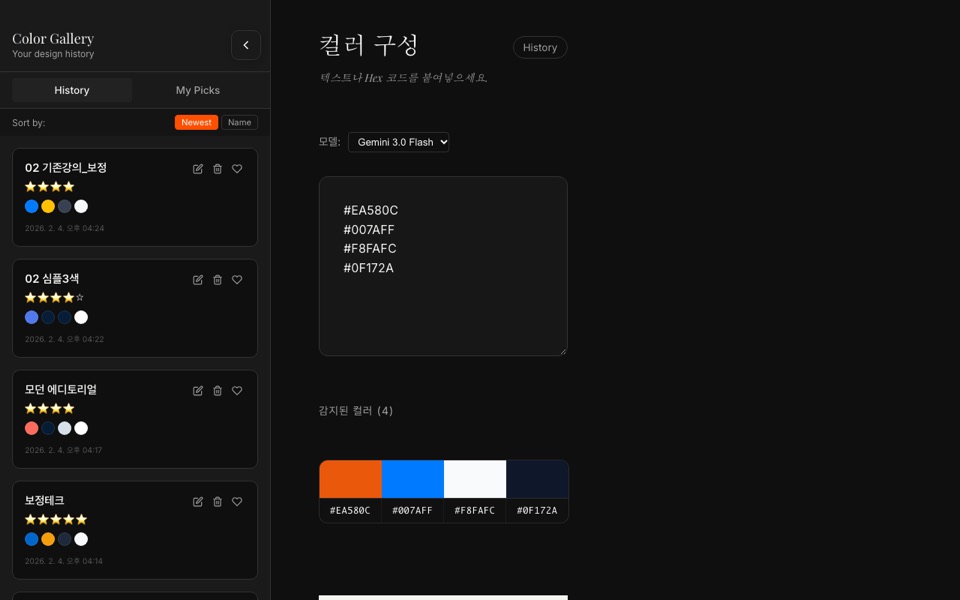Select the #F8FAFC white swatch
The height and width of the screenshot is (600, 960).
[475, 479]
